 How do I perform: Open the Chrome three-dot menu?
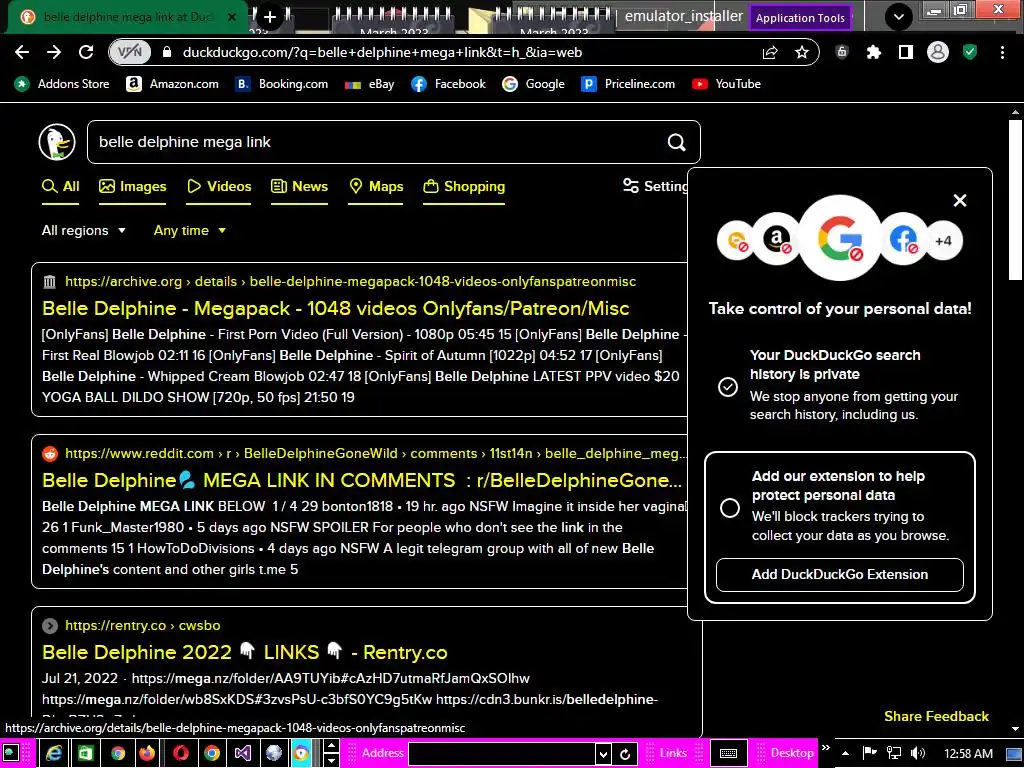[x=1002, y=52]
